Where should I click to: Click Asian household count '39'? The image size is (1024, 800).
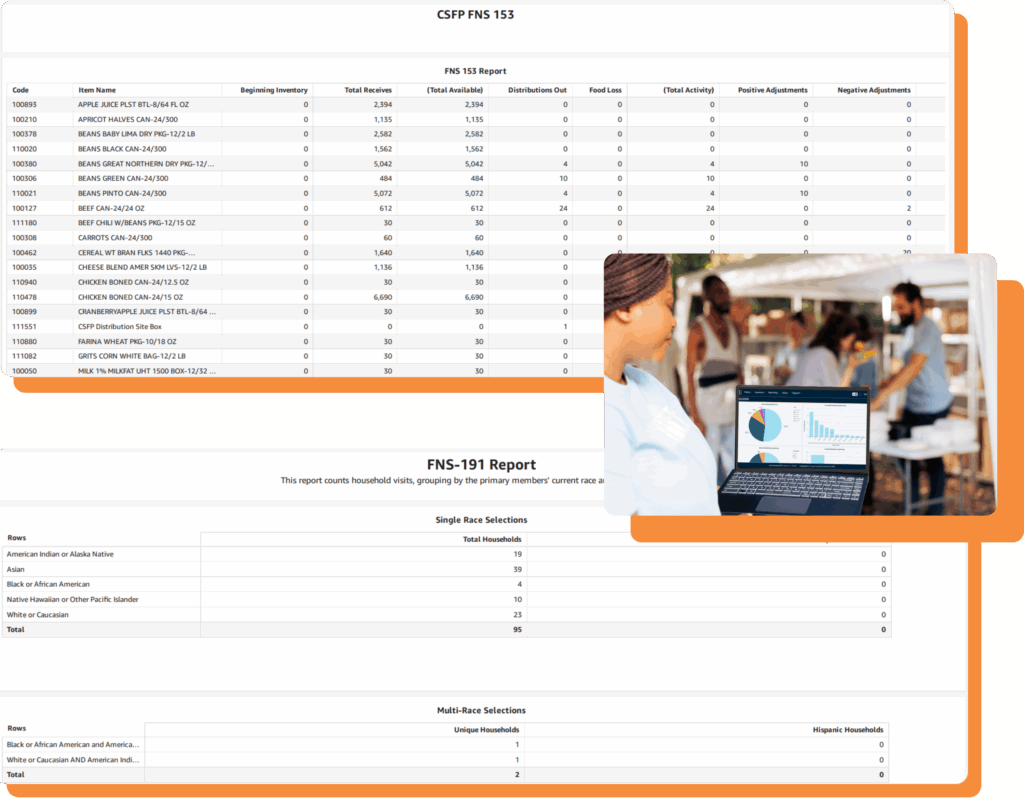tap(517, 569)
